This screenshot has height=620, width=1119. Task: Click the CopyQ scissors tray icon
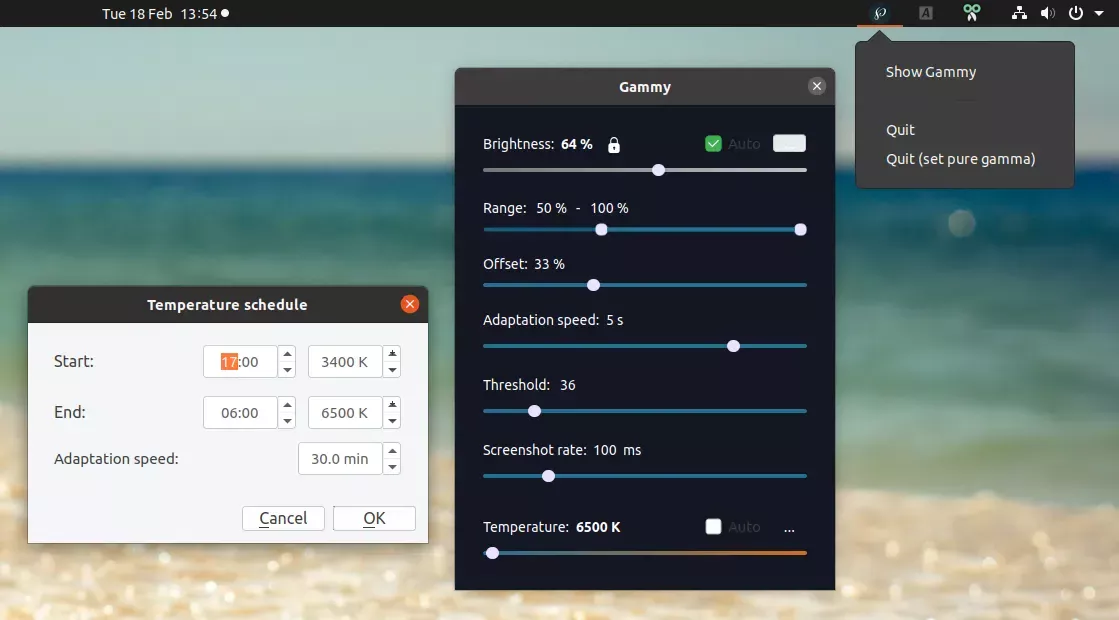coord(971,13)
